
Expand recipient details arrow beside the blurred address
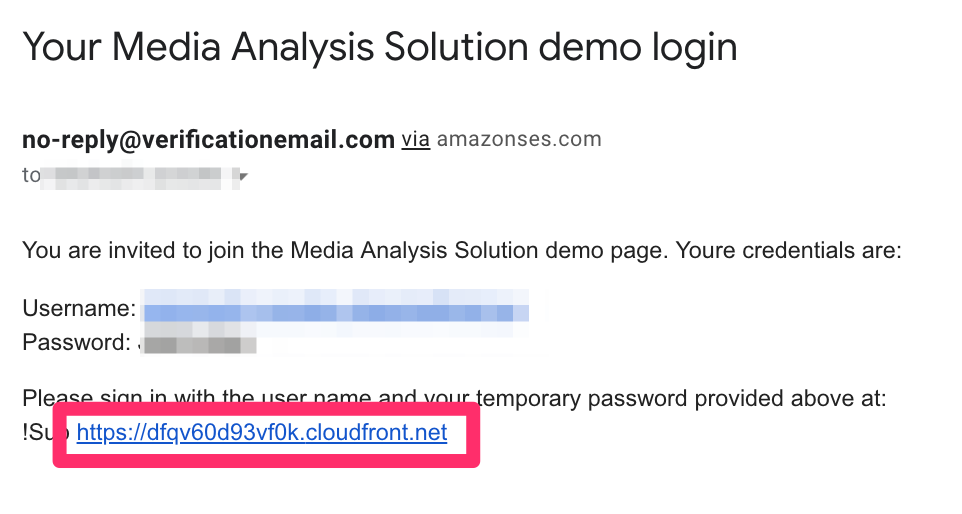[244, 177]
